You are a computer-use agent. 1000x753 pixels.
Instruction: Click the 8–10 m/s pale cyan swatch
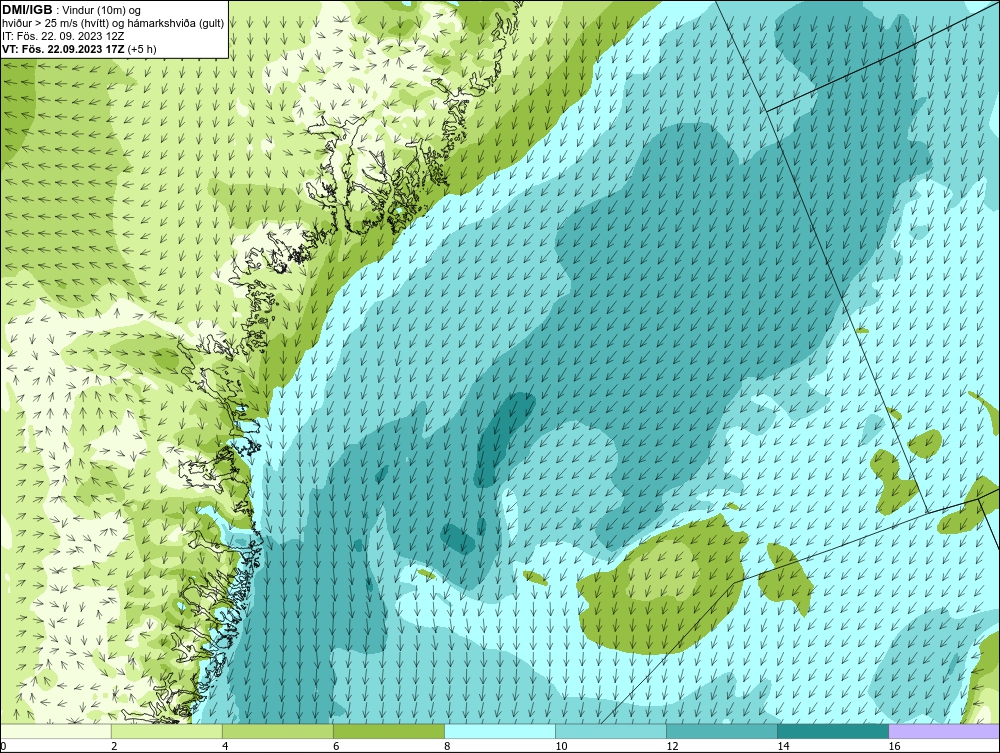[499, 731]
